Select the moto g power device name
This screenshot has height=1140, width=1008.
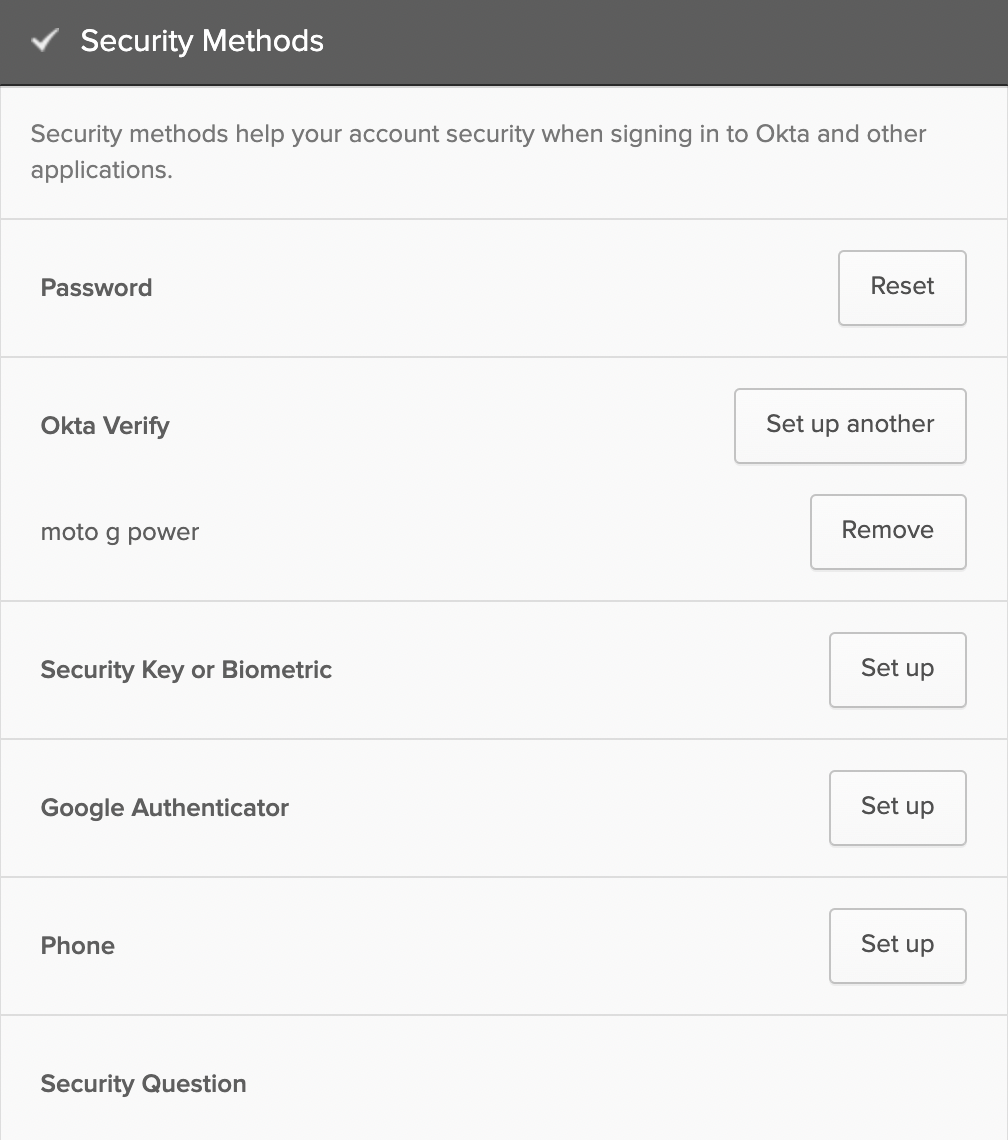(119, 532)
